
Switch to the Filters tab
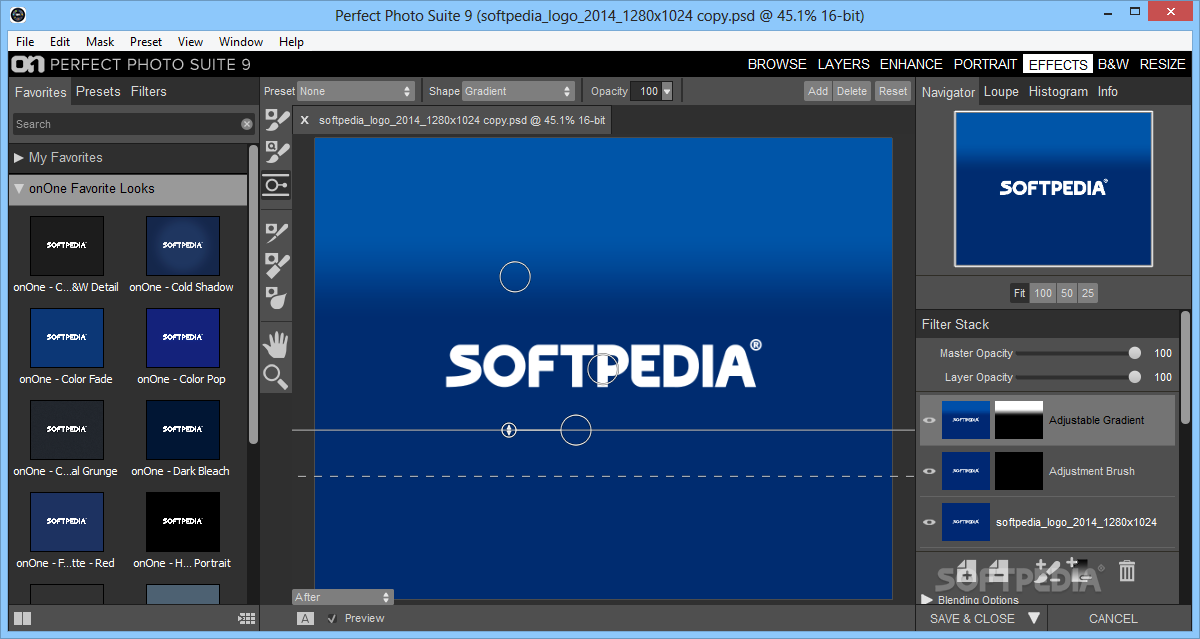click(149, 91)
